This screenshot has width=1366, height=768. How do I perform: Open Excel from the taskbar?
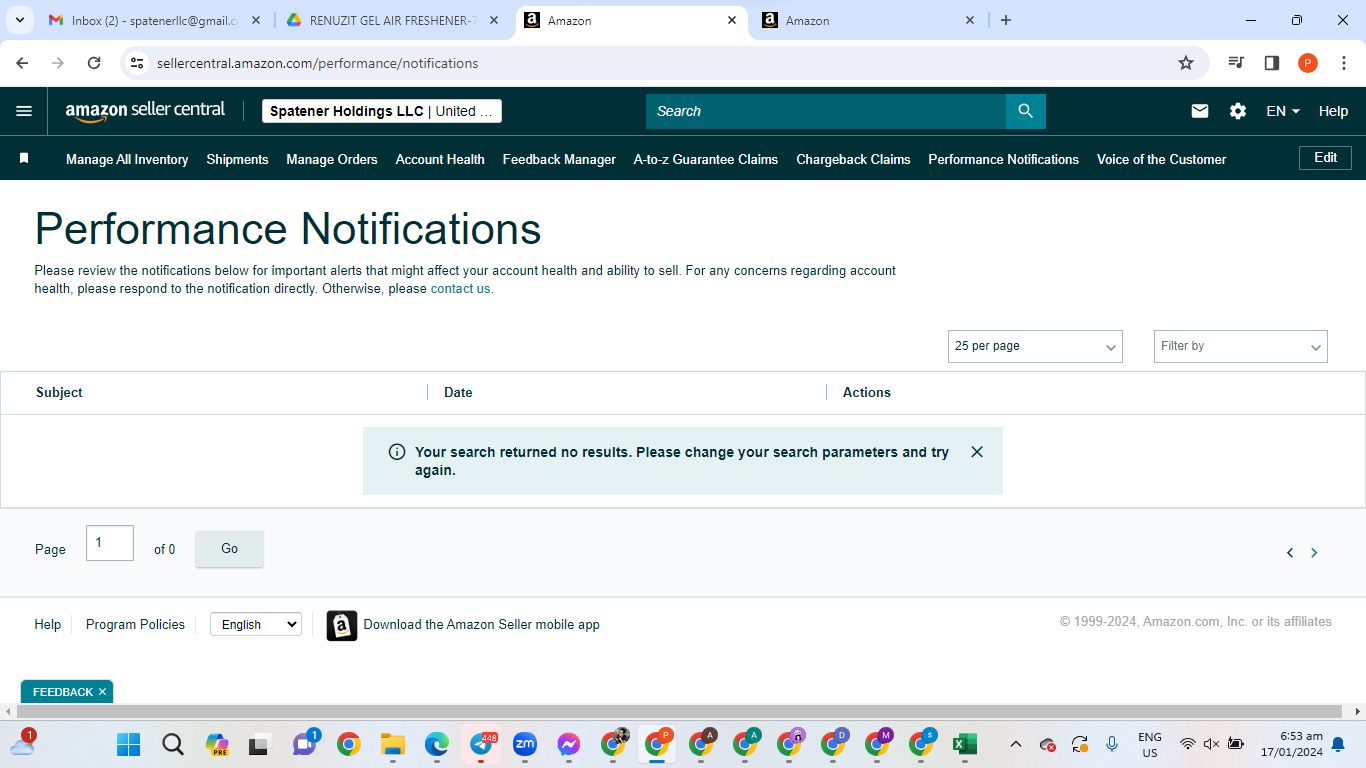pos(964,744)
